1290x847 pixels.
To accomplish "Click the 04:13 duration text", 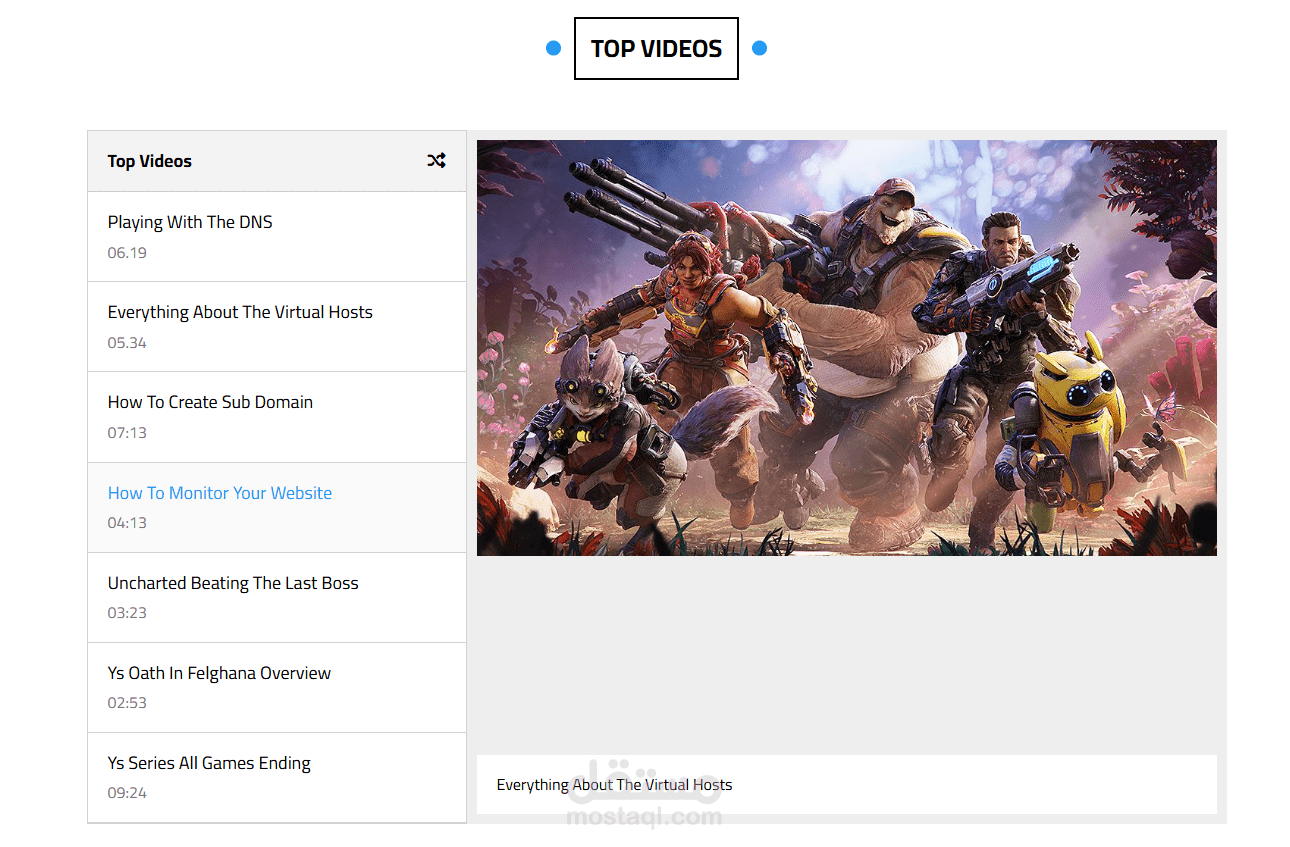I will [x=127, y=523].
